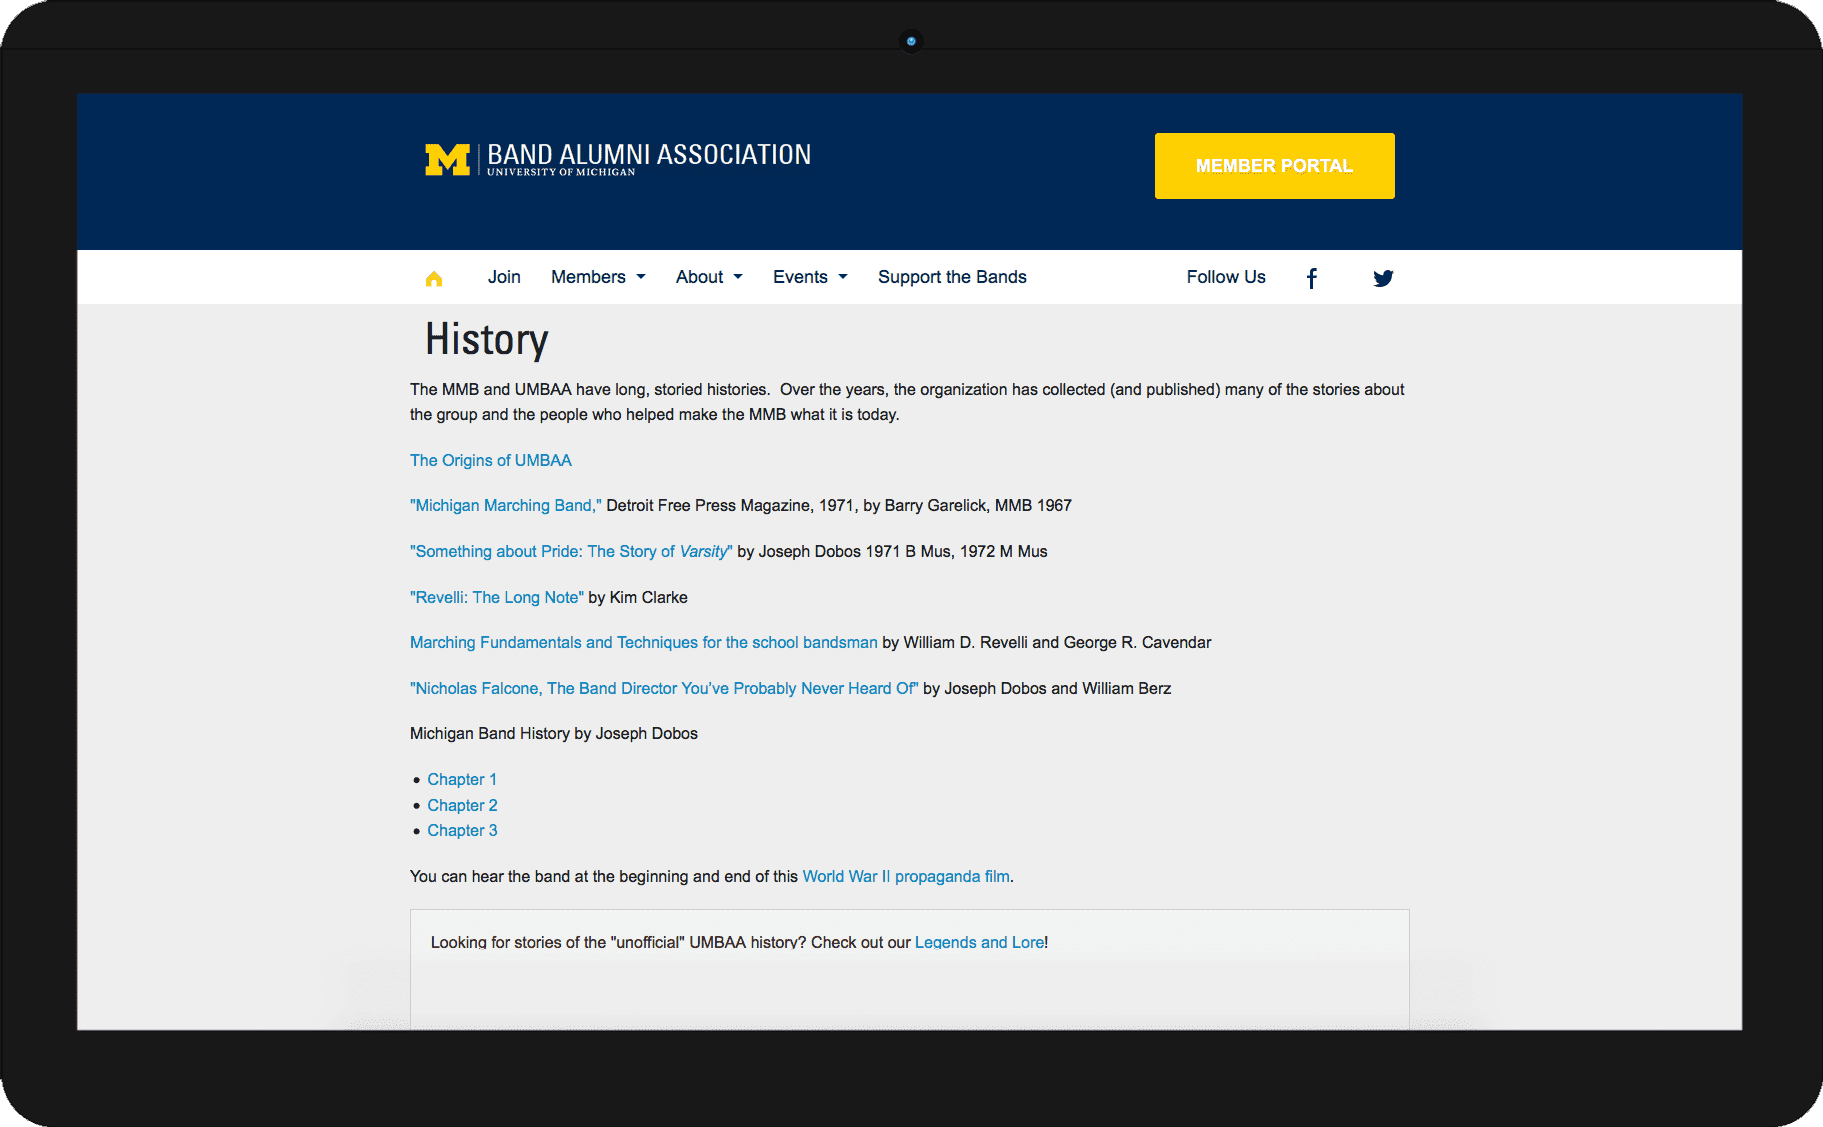
Task: Open the Facebook page icon
Action: click(x=1311, y=278)
